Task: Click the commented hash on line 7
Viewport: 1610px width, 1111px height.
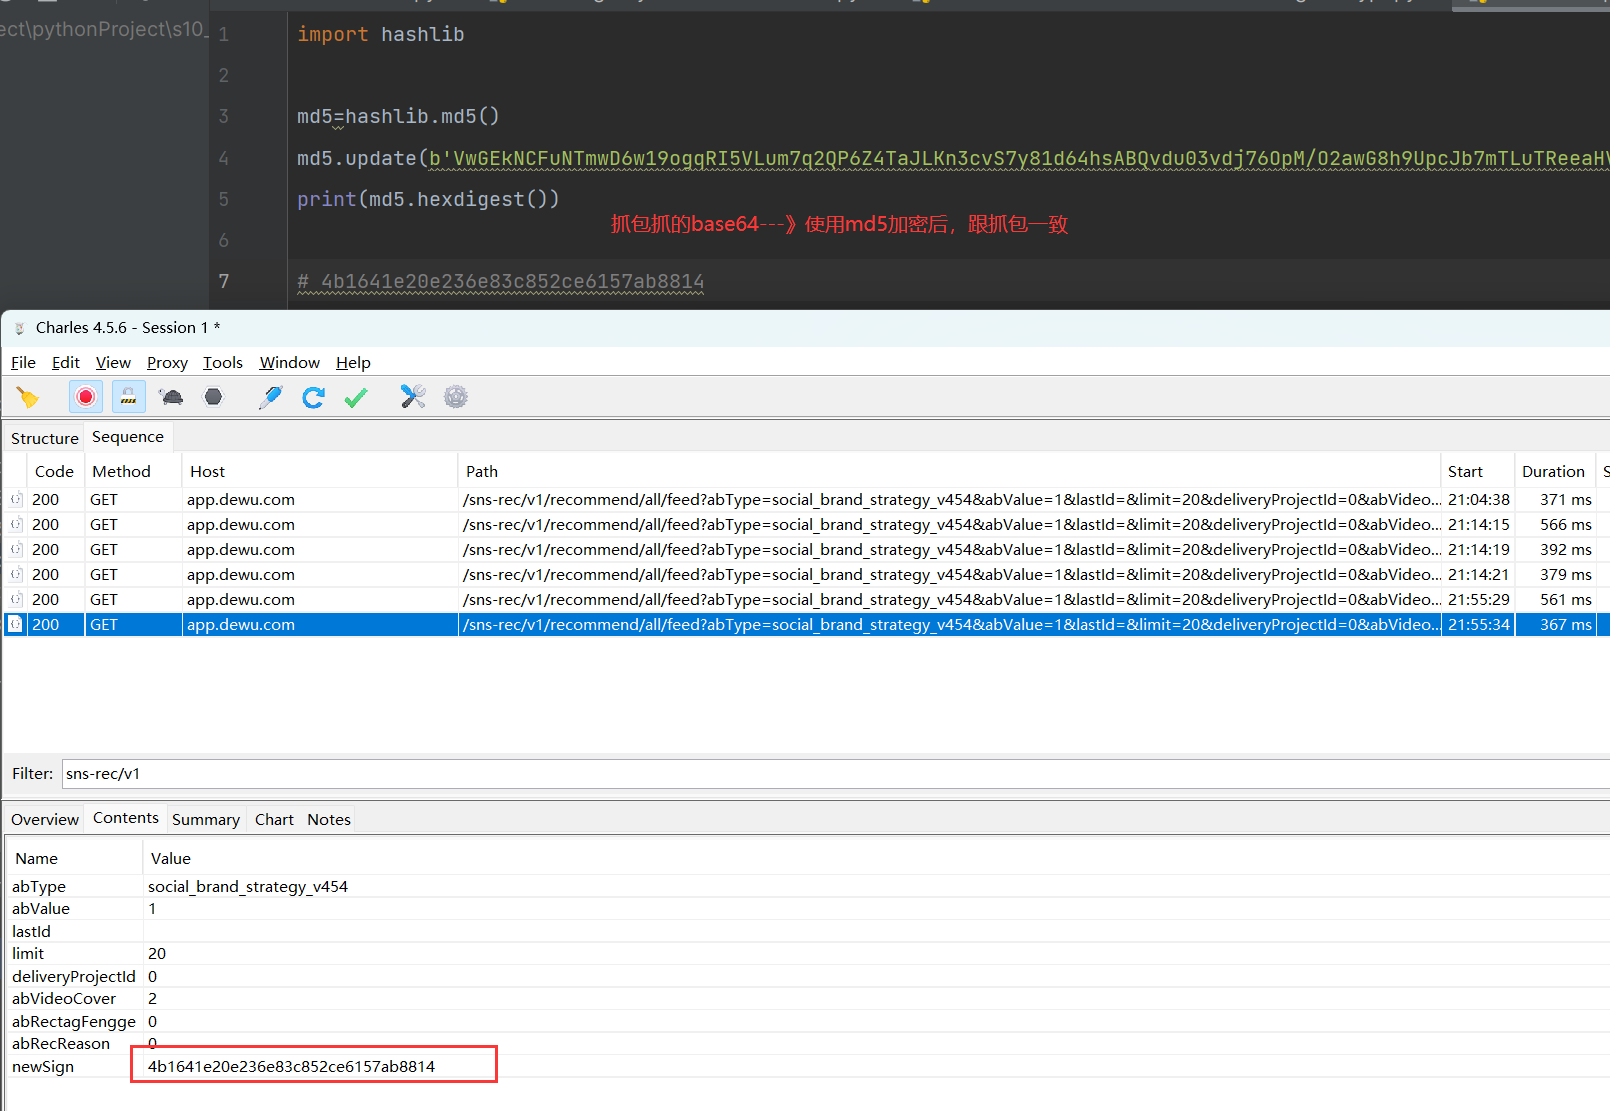Action: pyautogui.click(x=501, y=282)
